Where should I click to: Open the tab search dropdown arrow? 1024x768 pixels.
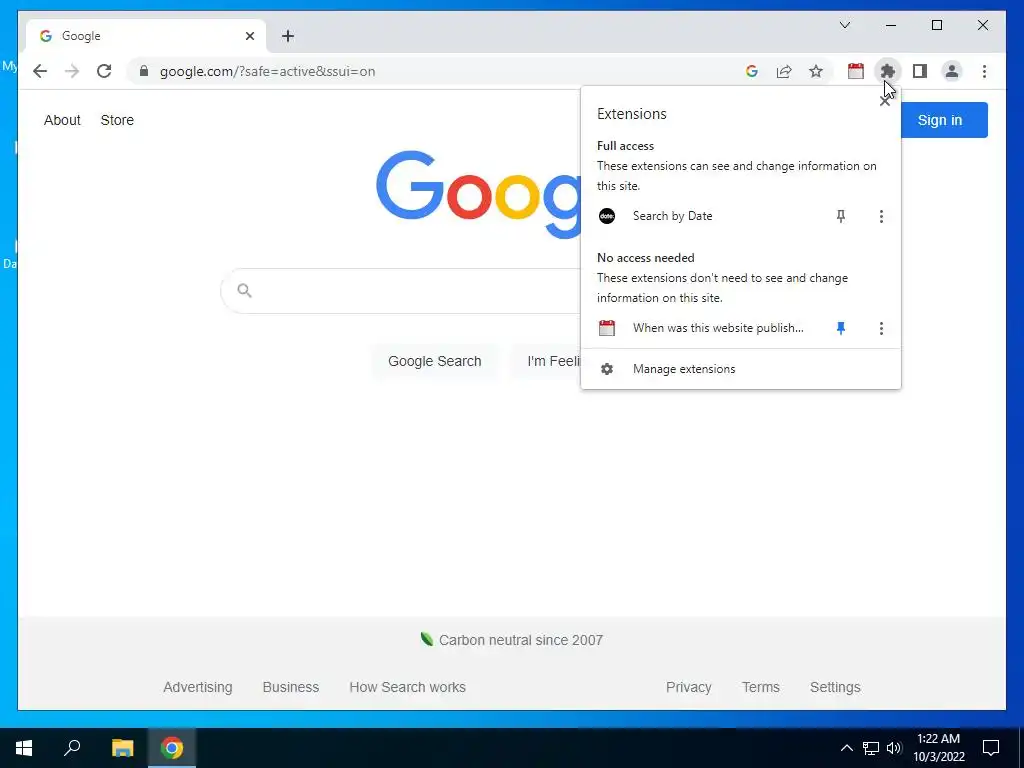tap(845, 25)
